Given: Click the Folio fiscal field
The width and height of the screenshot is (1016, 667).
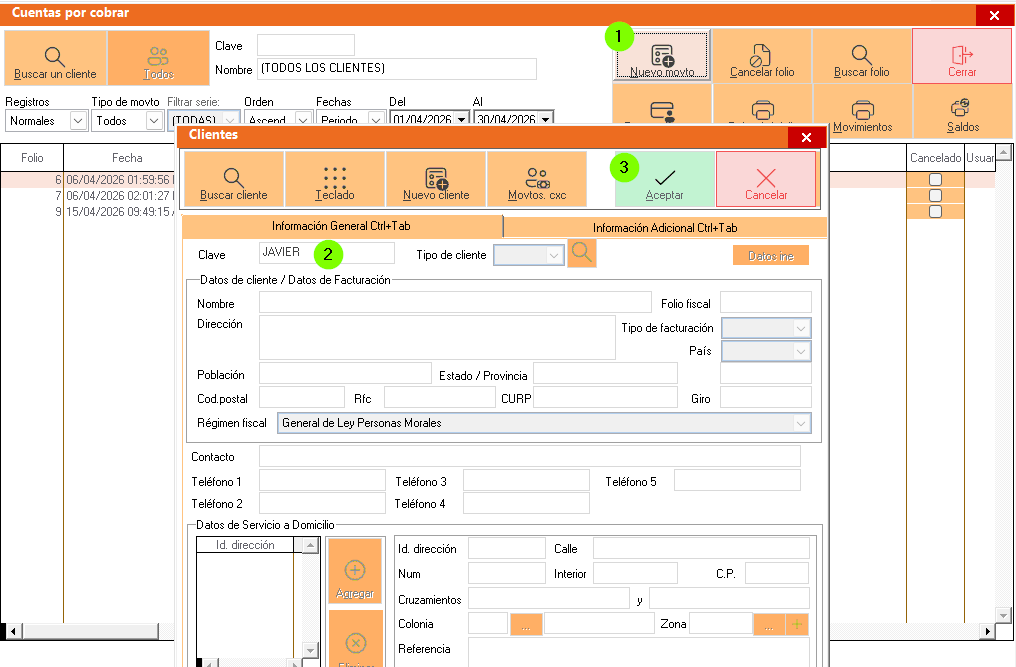Looking at the screenshot, I should [x=766, y=302].
